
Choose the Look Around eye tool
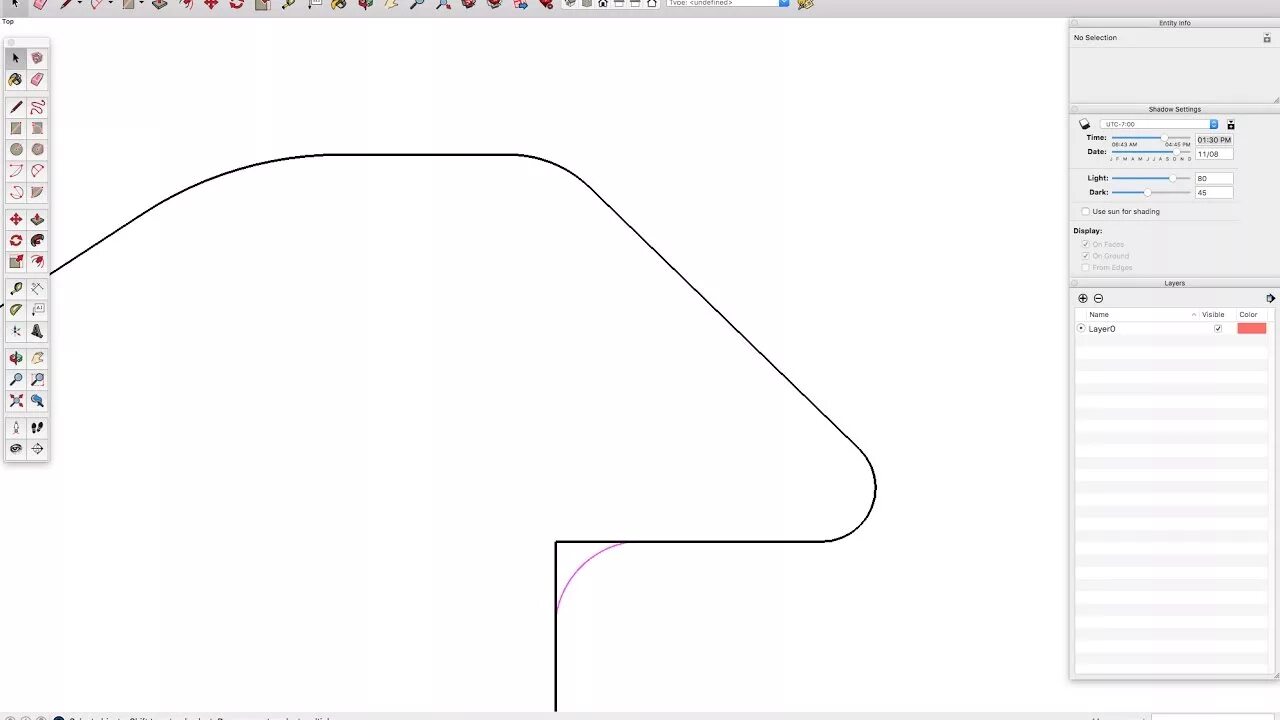16,449
